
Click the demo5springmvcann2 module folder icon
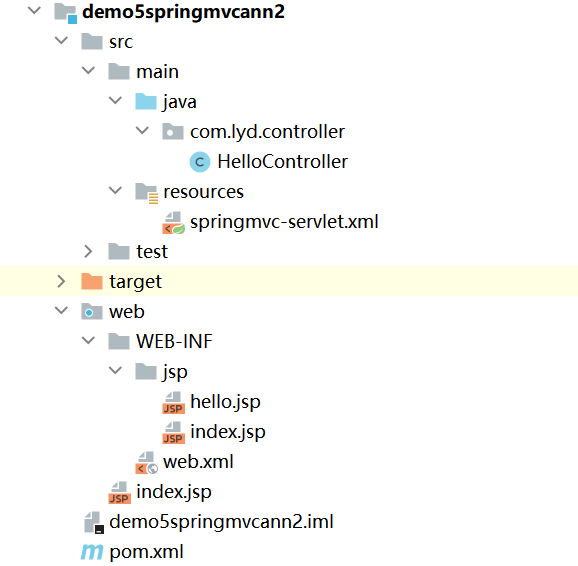[66, 13]
